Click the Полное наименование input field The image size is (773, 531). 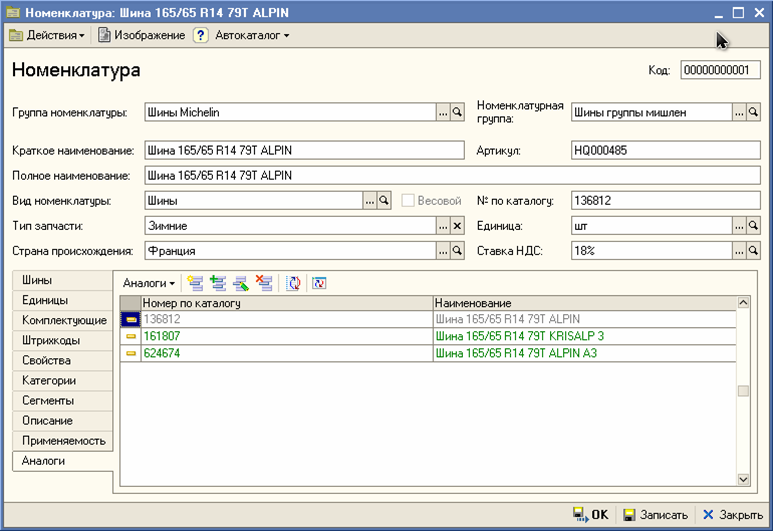[452, 176]
